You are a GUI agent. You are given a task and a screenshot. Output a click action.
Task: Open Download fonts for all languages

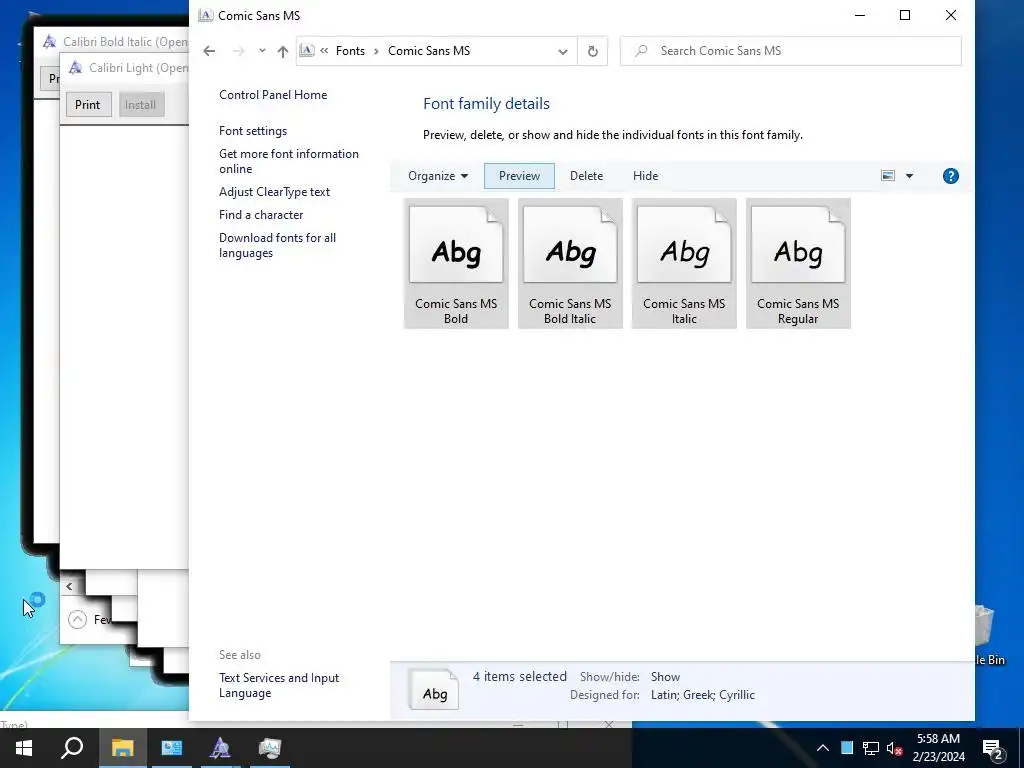(x=278, y=246)
